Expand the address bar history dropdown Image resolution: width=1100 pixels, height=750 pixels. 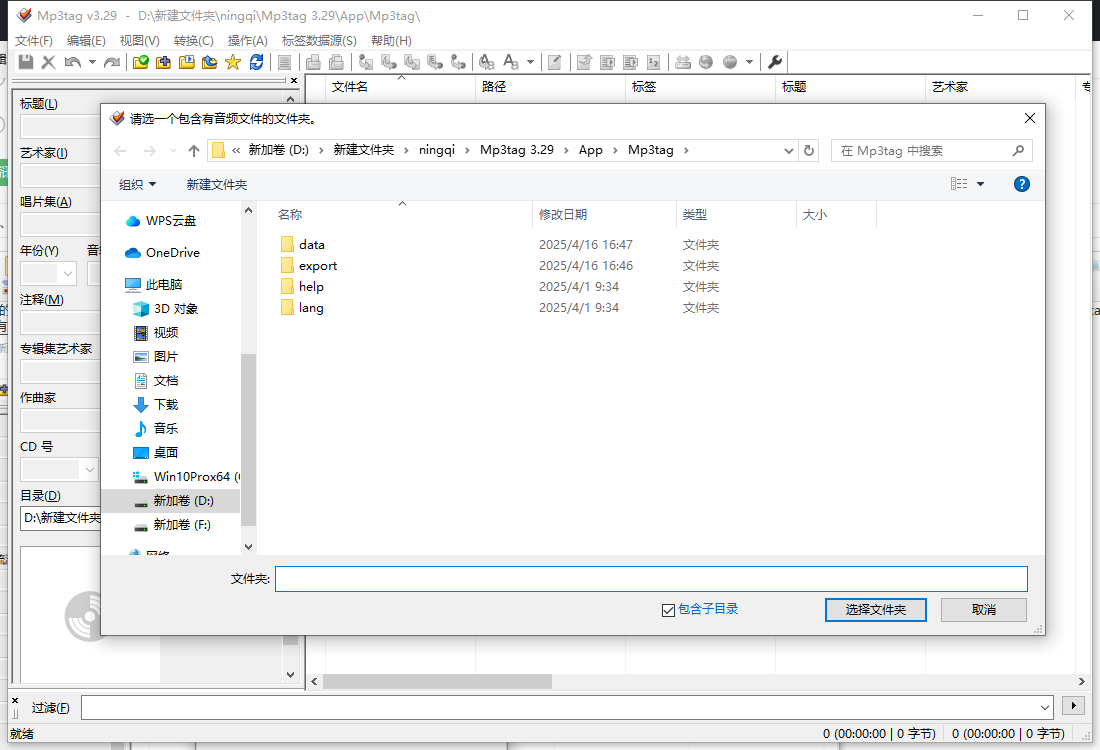789,151
